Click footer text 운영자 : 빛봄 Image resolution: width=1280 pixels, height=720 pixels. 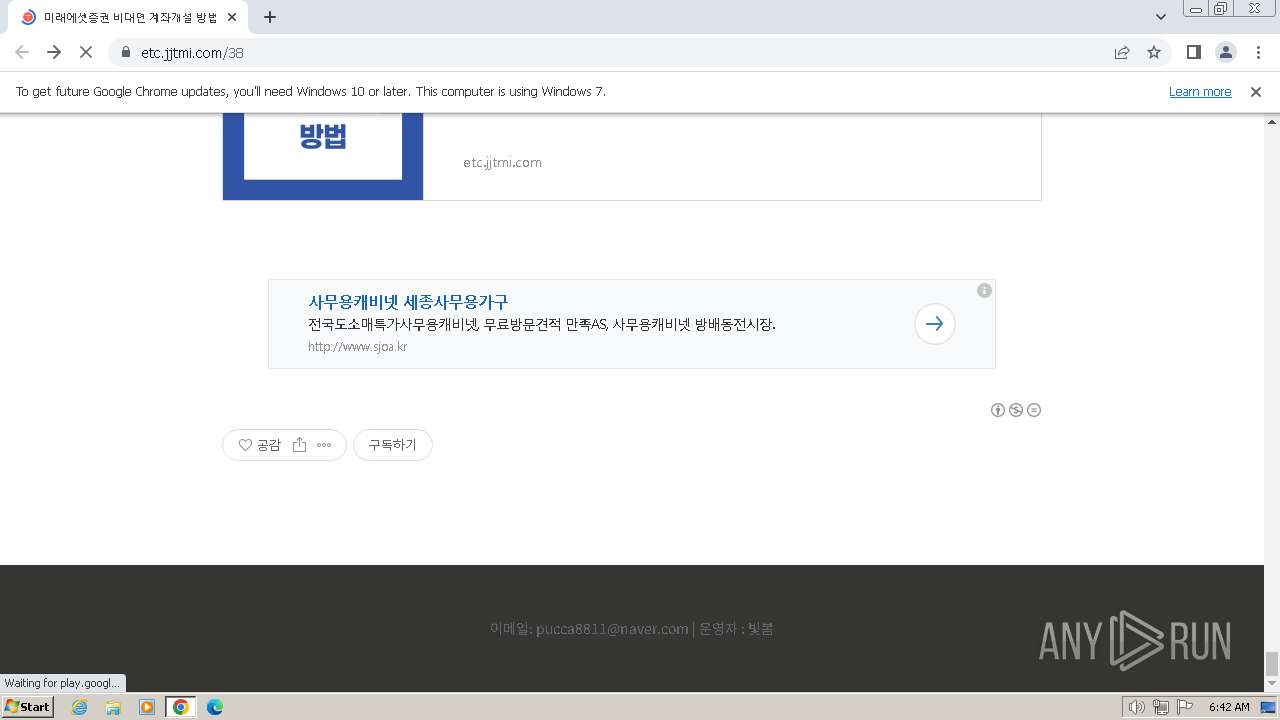[736, 629]
